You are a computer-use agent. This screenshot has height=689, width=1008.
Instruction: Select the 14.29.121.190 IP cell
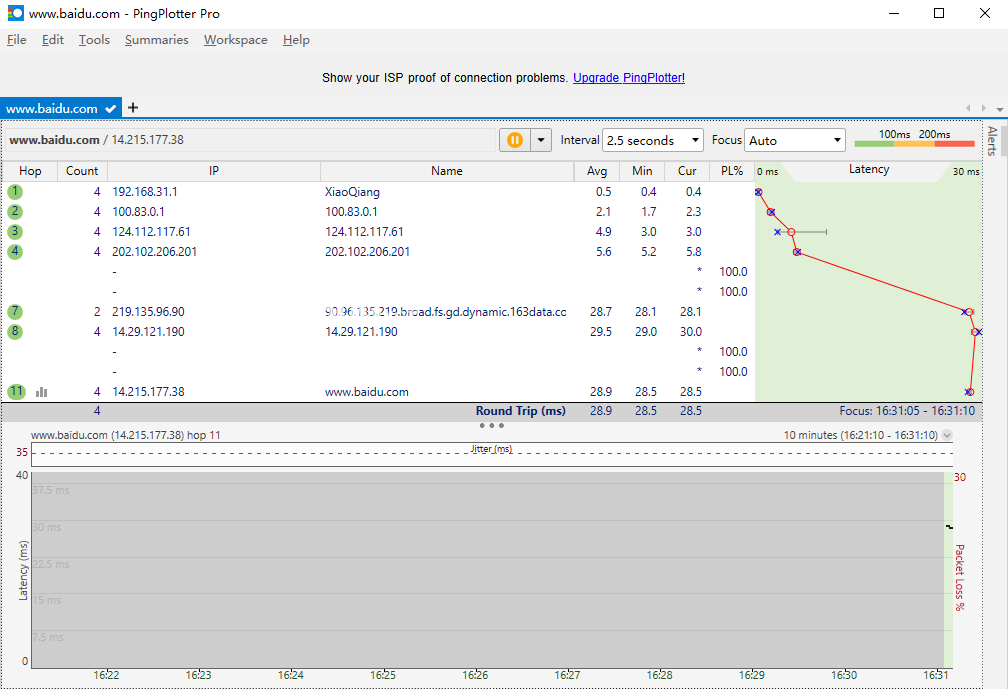click(x=148, y=332)
